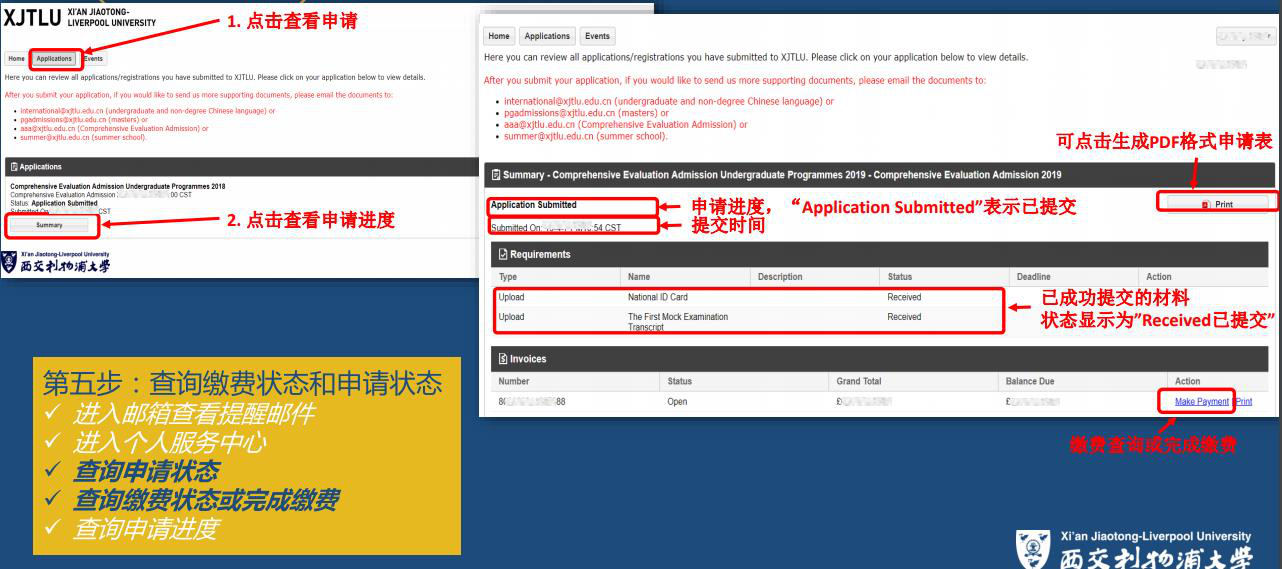The image size is (1282, 569).
Task: Open the Events tab on the Summary page
Action: coord(598,36)
